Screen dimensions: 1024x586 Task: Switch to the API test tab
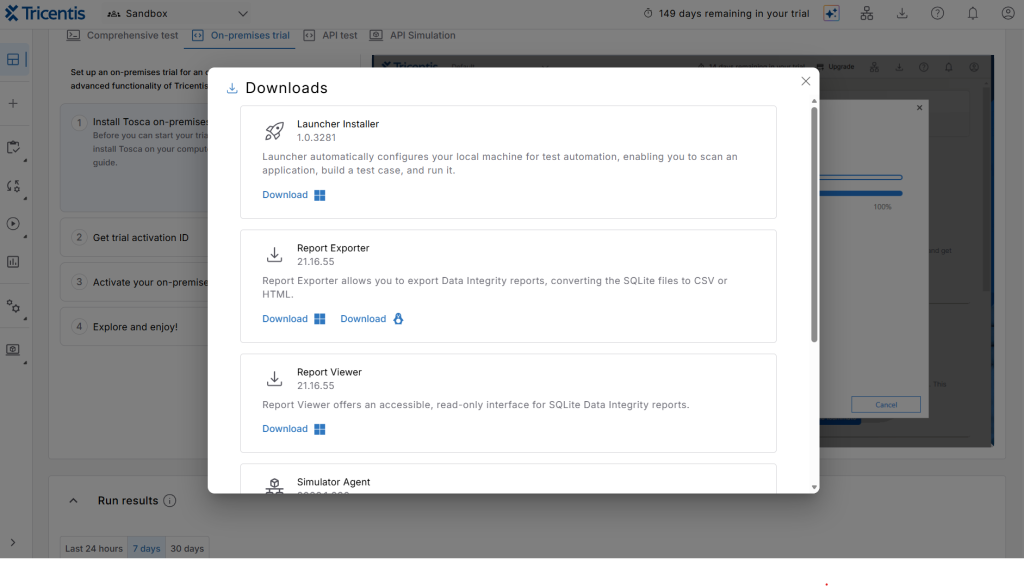click(x=330, y=35)
